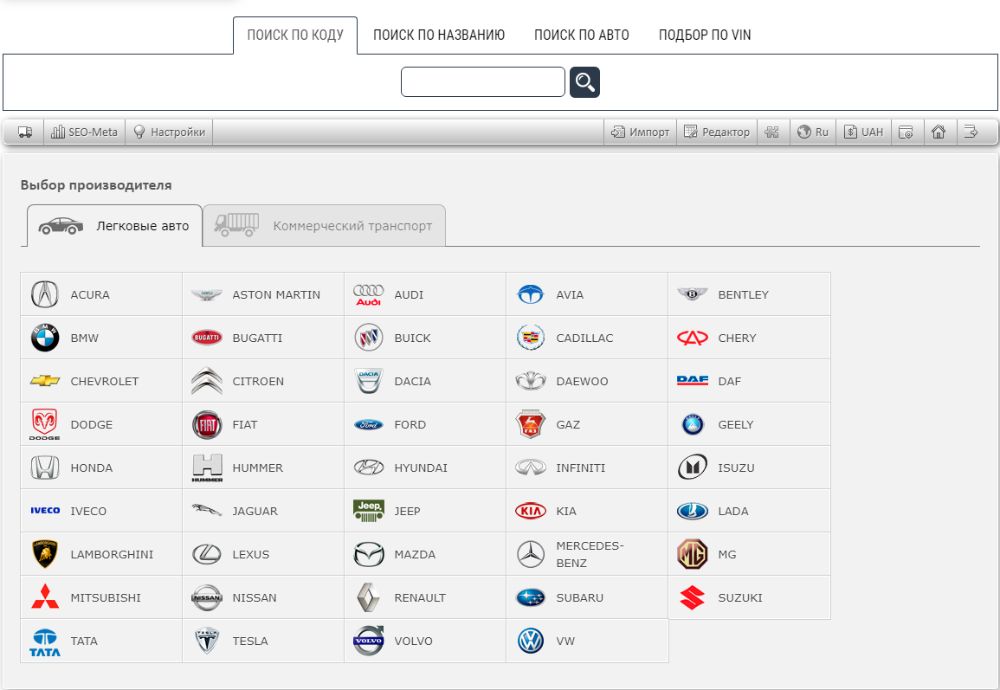Focus the code search input field

[x=483, y=82]
